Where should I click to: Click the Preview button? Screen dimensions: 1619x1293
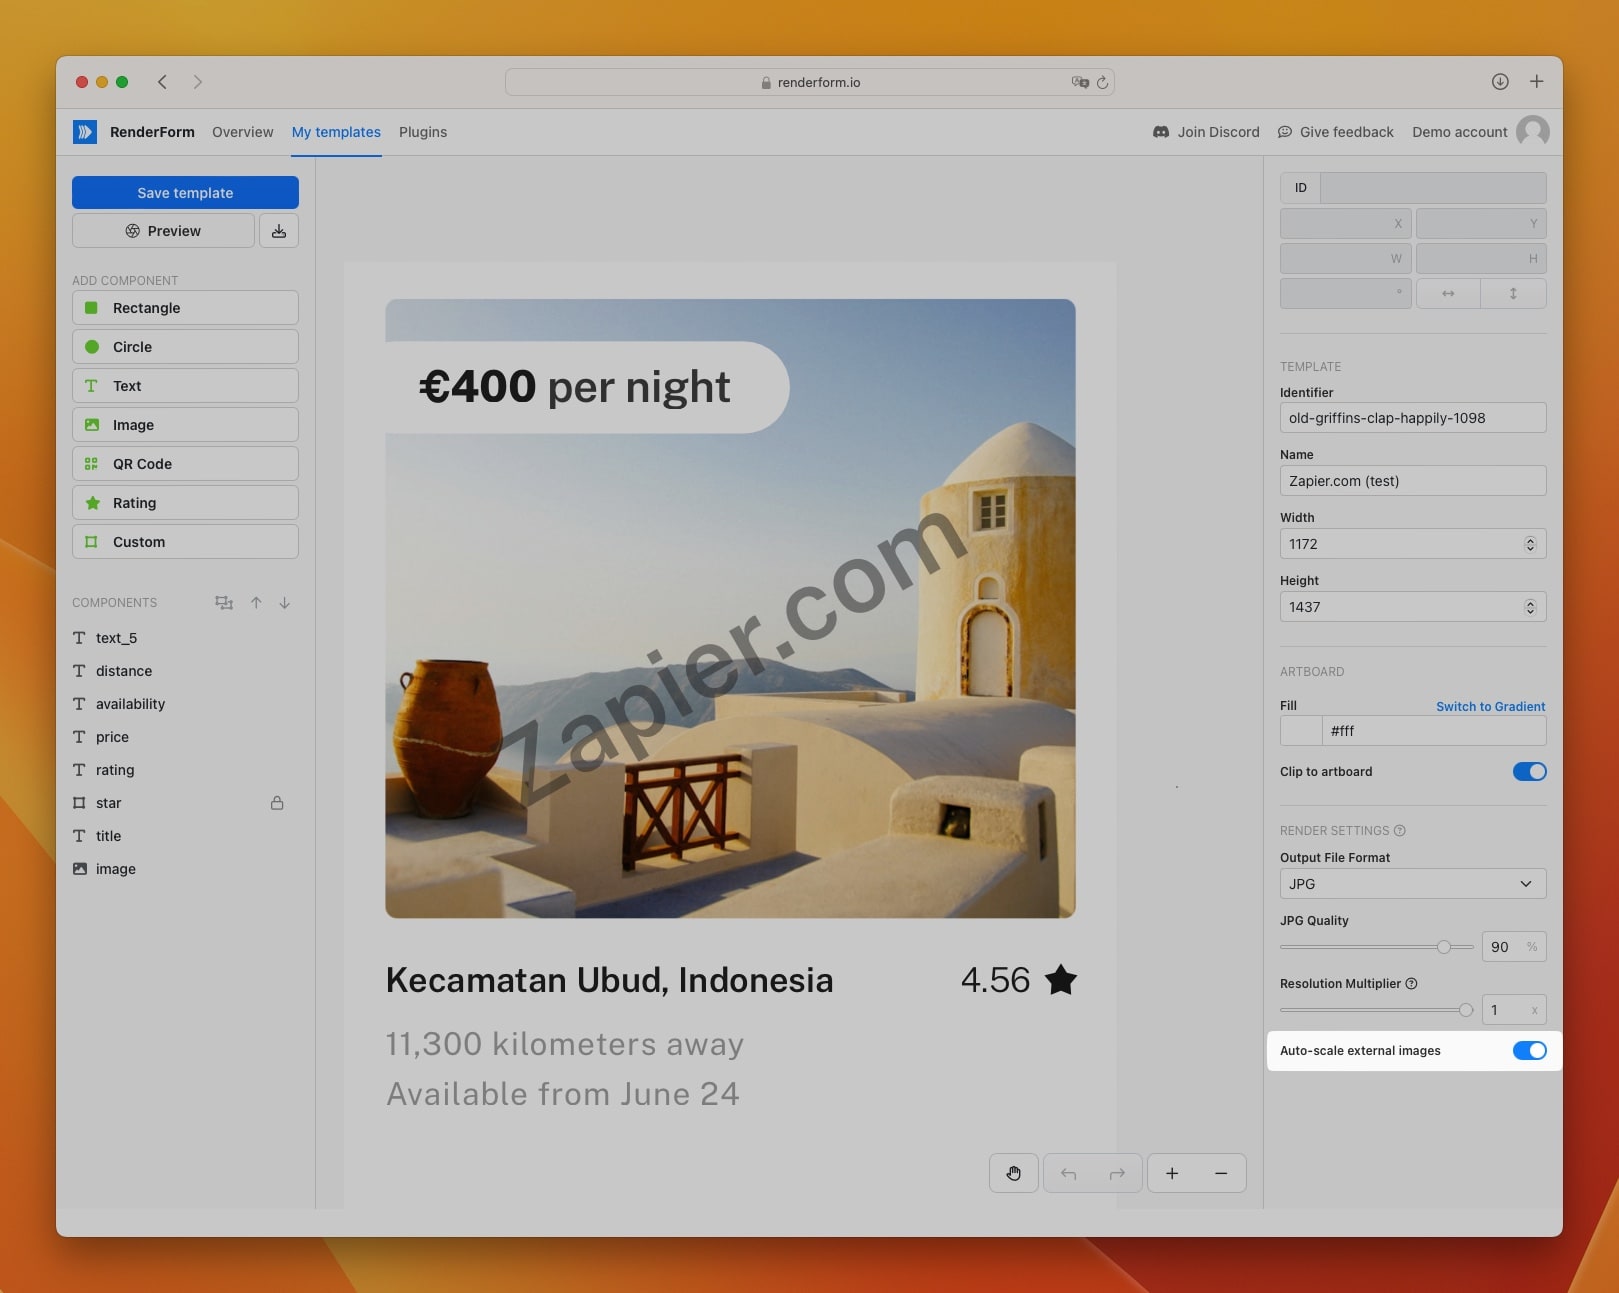point(163,231)
